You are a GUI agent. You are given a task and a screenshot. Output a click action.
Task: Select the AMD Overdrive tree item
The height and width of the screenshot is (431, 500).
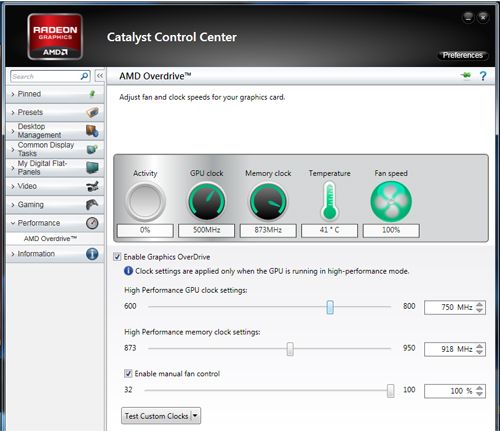pos(50,239)
